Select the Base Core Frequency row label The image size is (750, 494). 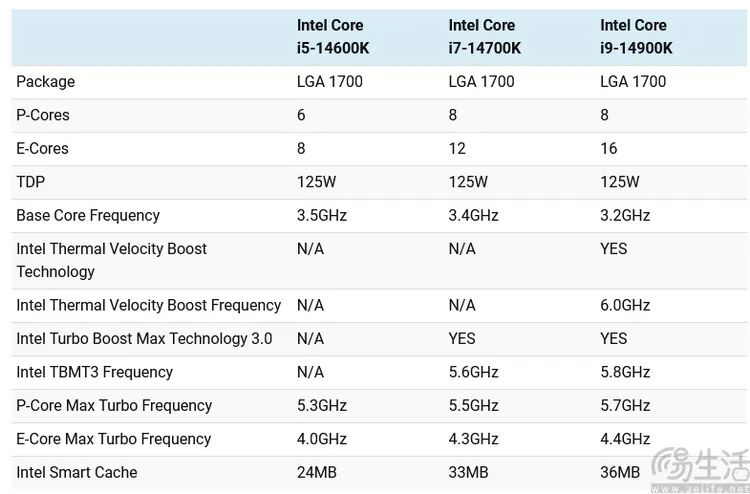pyautogui.click(x=88, y=215)
